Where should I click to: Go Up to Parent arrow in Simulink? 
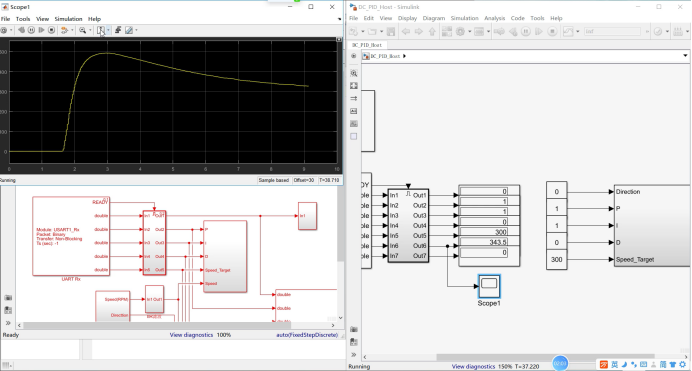tap(432, 31)
